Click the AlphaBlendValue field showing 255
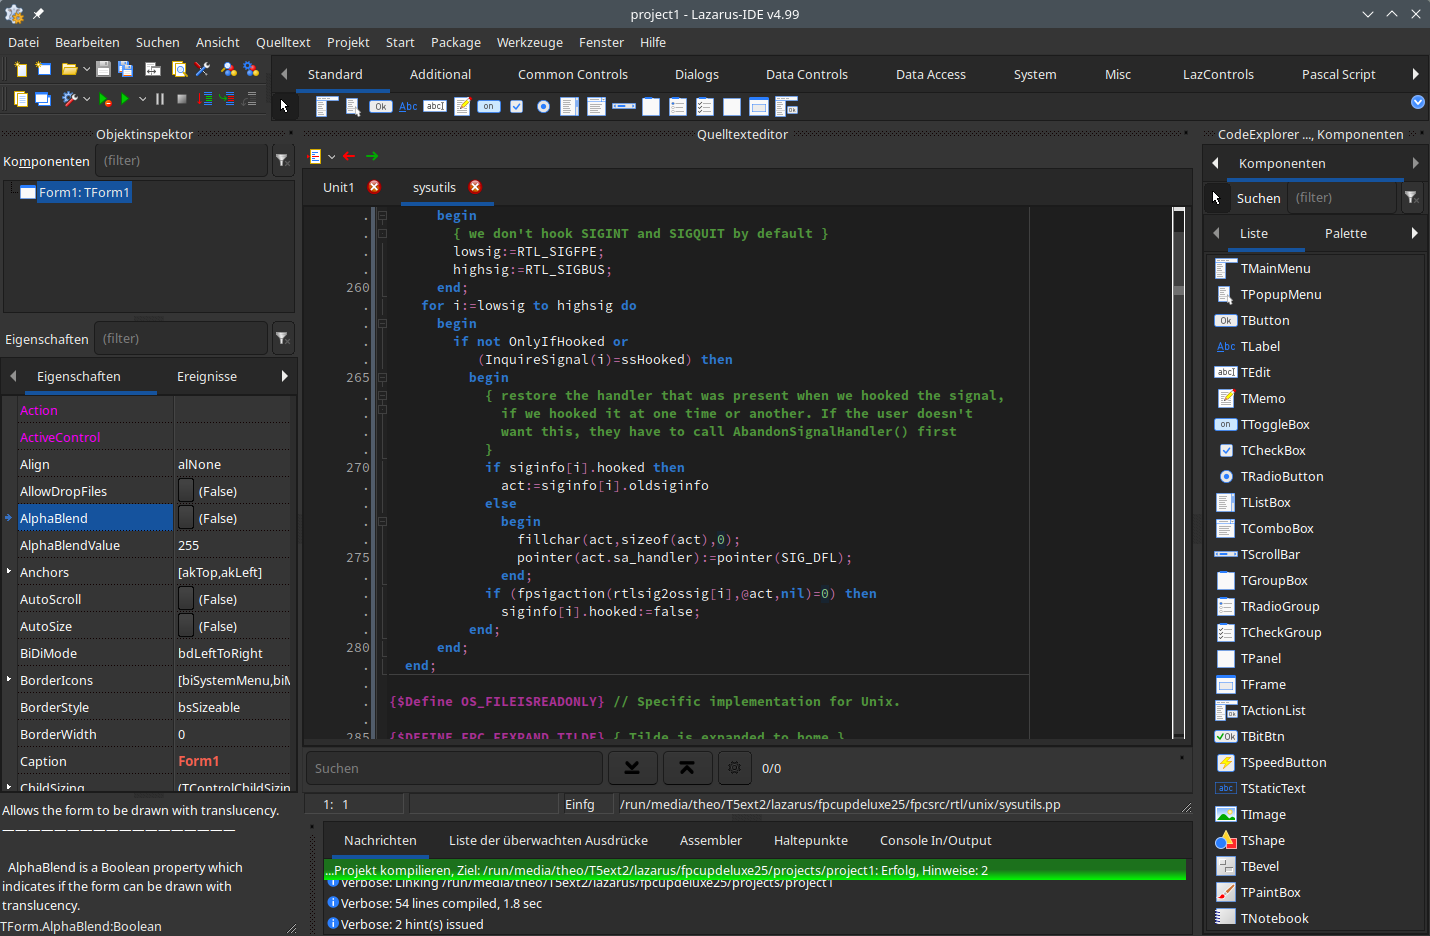 click(233, 545)
